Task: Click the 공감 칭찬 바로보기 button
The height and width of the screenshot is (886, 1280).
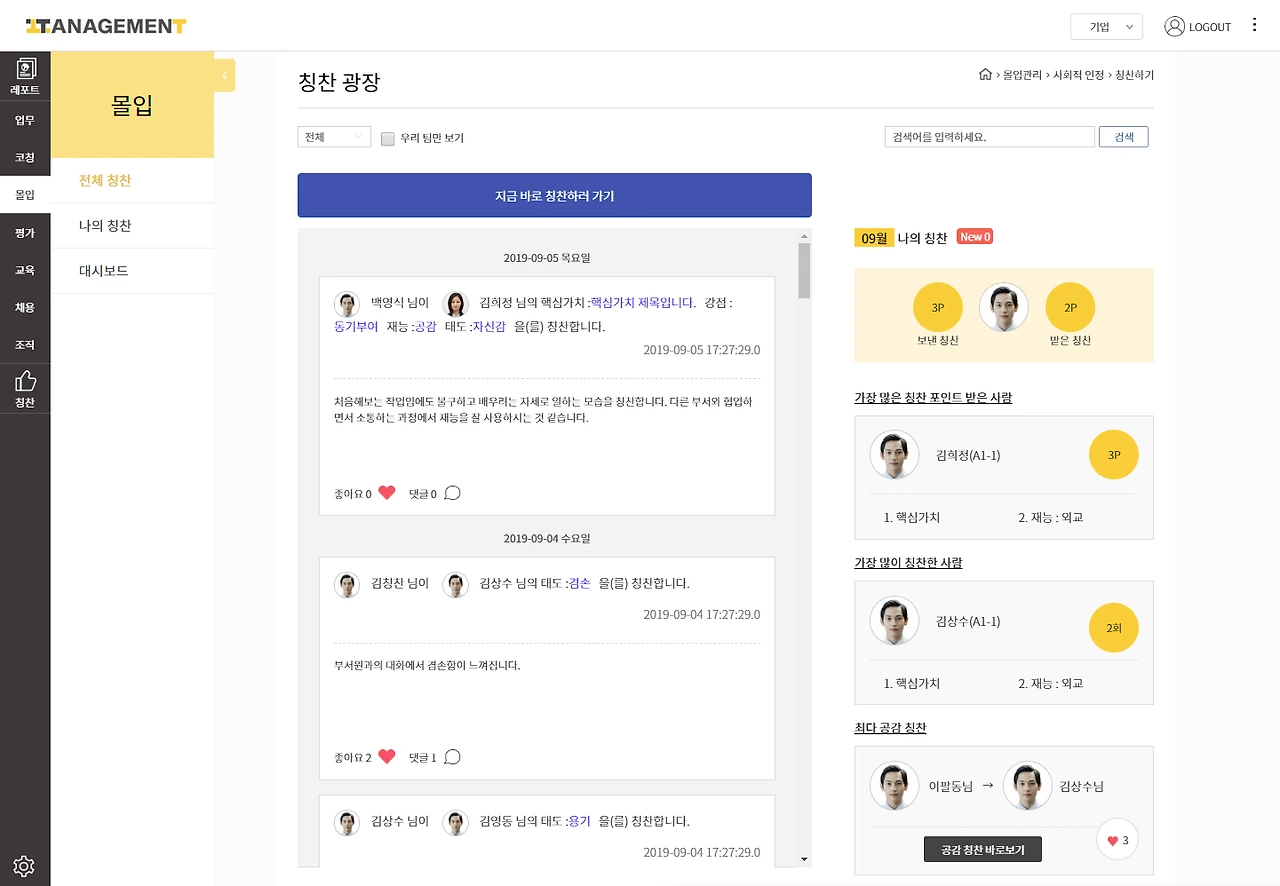Action: pyautogui.click(x=983, y=848)
